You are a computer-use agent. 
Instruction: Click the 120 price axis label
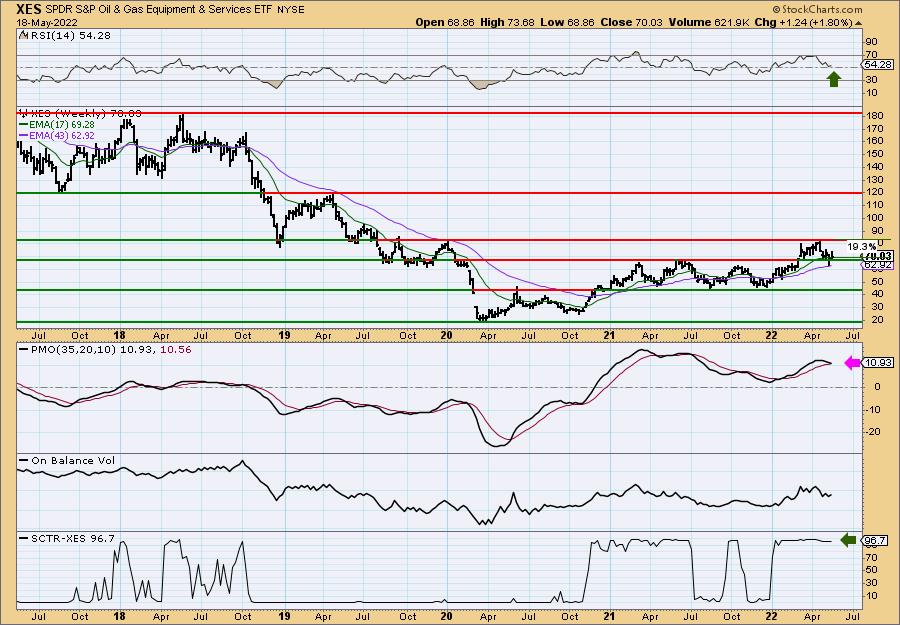point(874,192)
